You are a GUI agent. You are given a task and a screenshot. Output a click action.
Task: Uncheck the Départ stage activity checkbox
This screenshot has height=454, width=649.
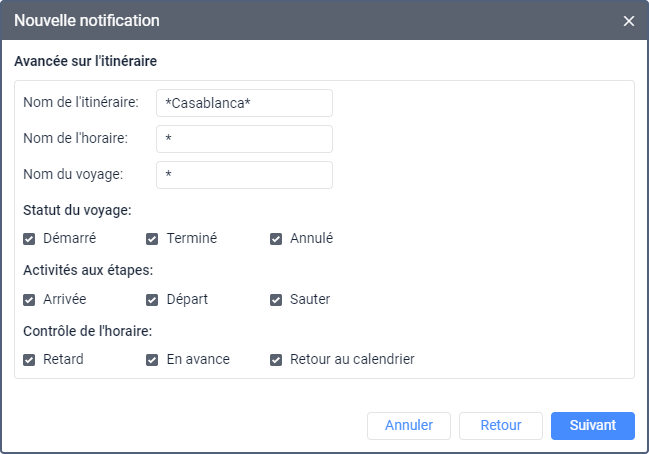click(153, 299)
